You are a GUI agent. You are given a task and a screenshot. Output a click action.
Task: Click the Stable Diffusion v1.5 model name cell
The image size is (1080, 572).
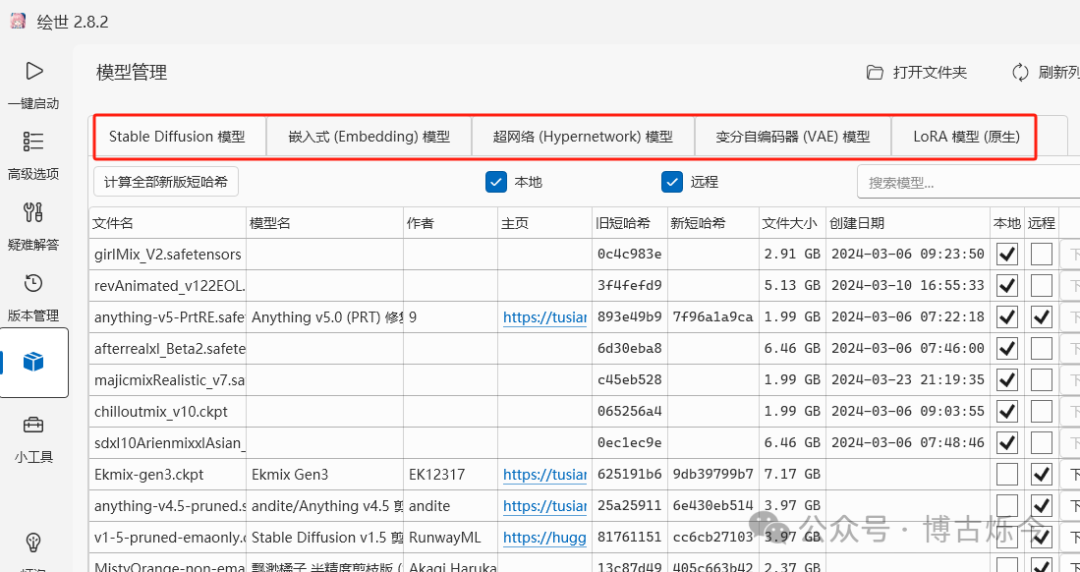325,538
